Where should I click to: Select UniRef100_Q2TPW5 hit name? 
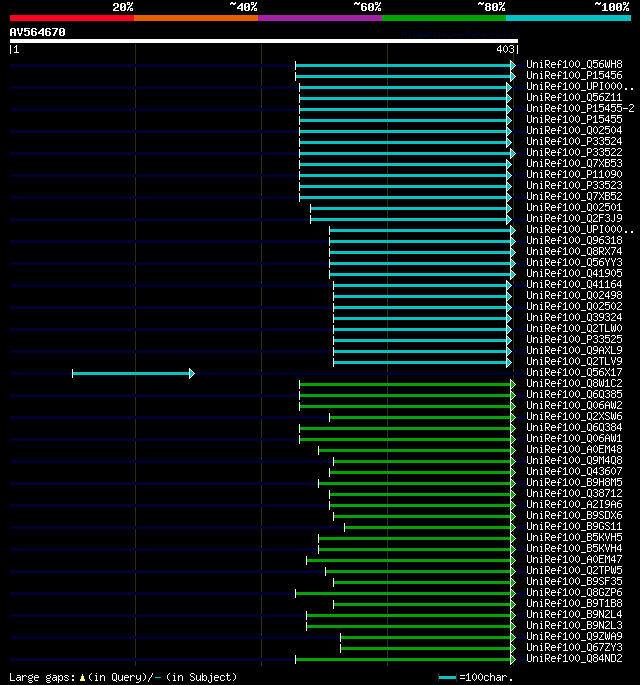click(574, 570)
